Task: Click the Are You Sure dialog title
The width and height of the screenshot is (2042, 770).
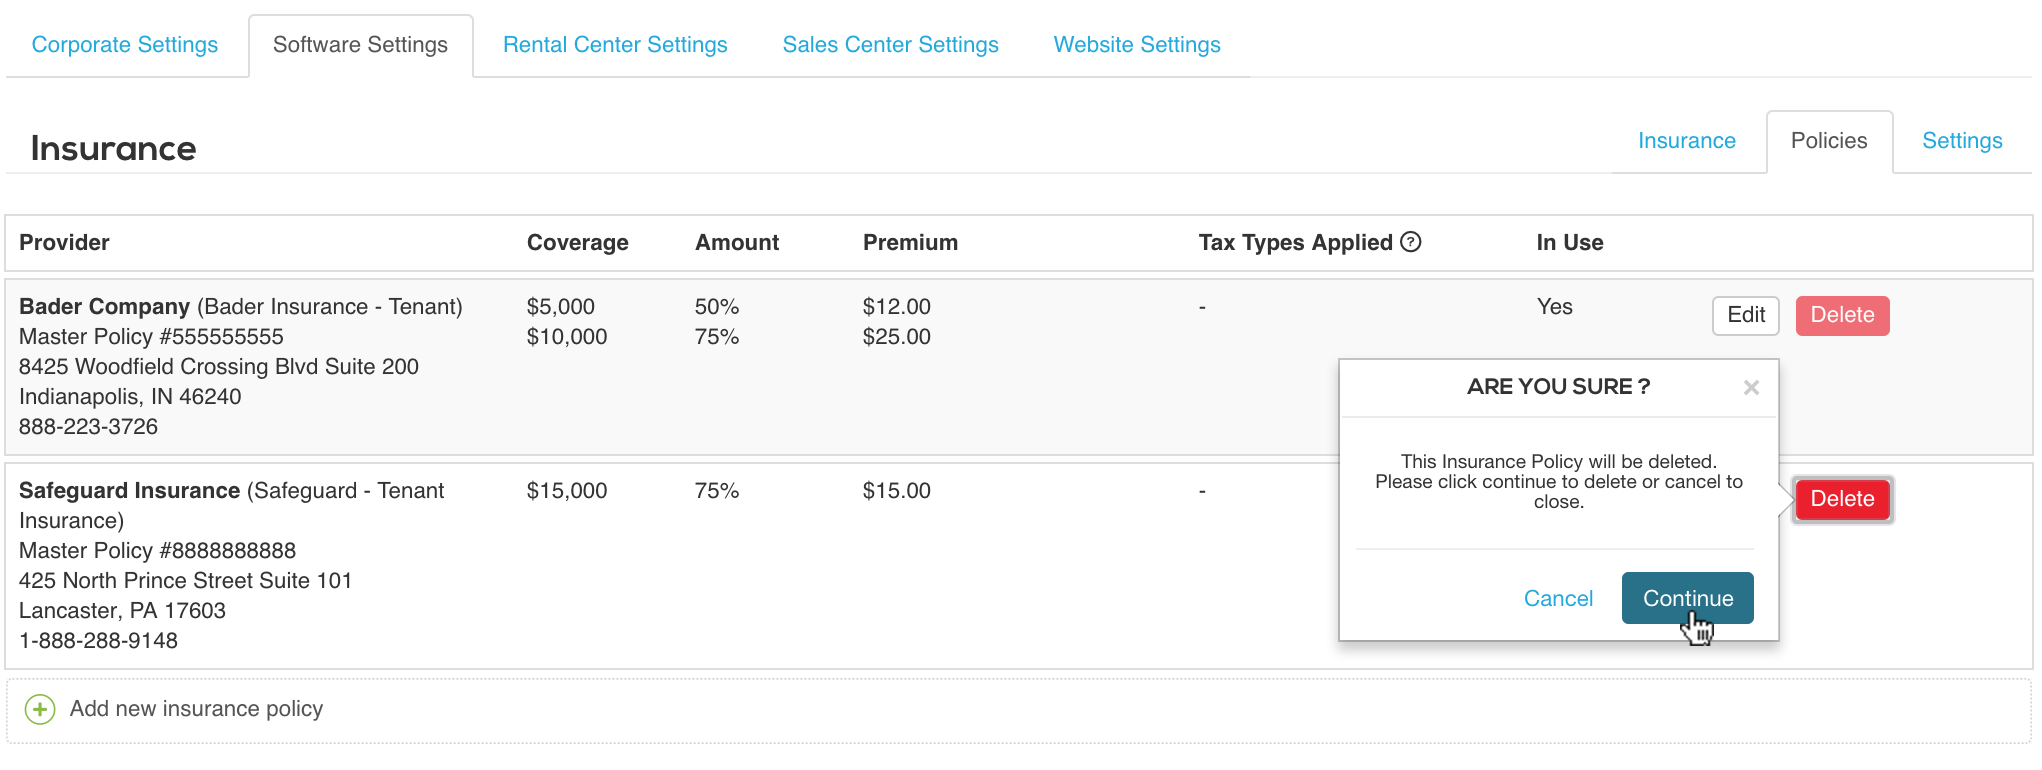Action: (x=1558, y=386)
